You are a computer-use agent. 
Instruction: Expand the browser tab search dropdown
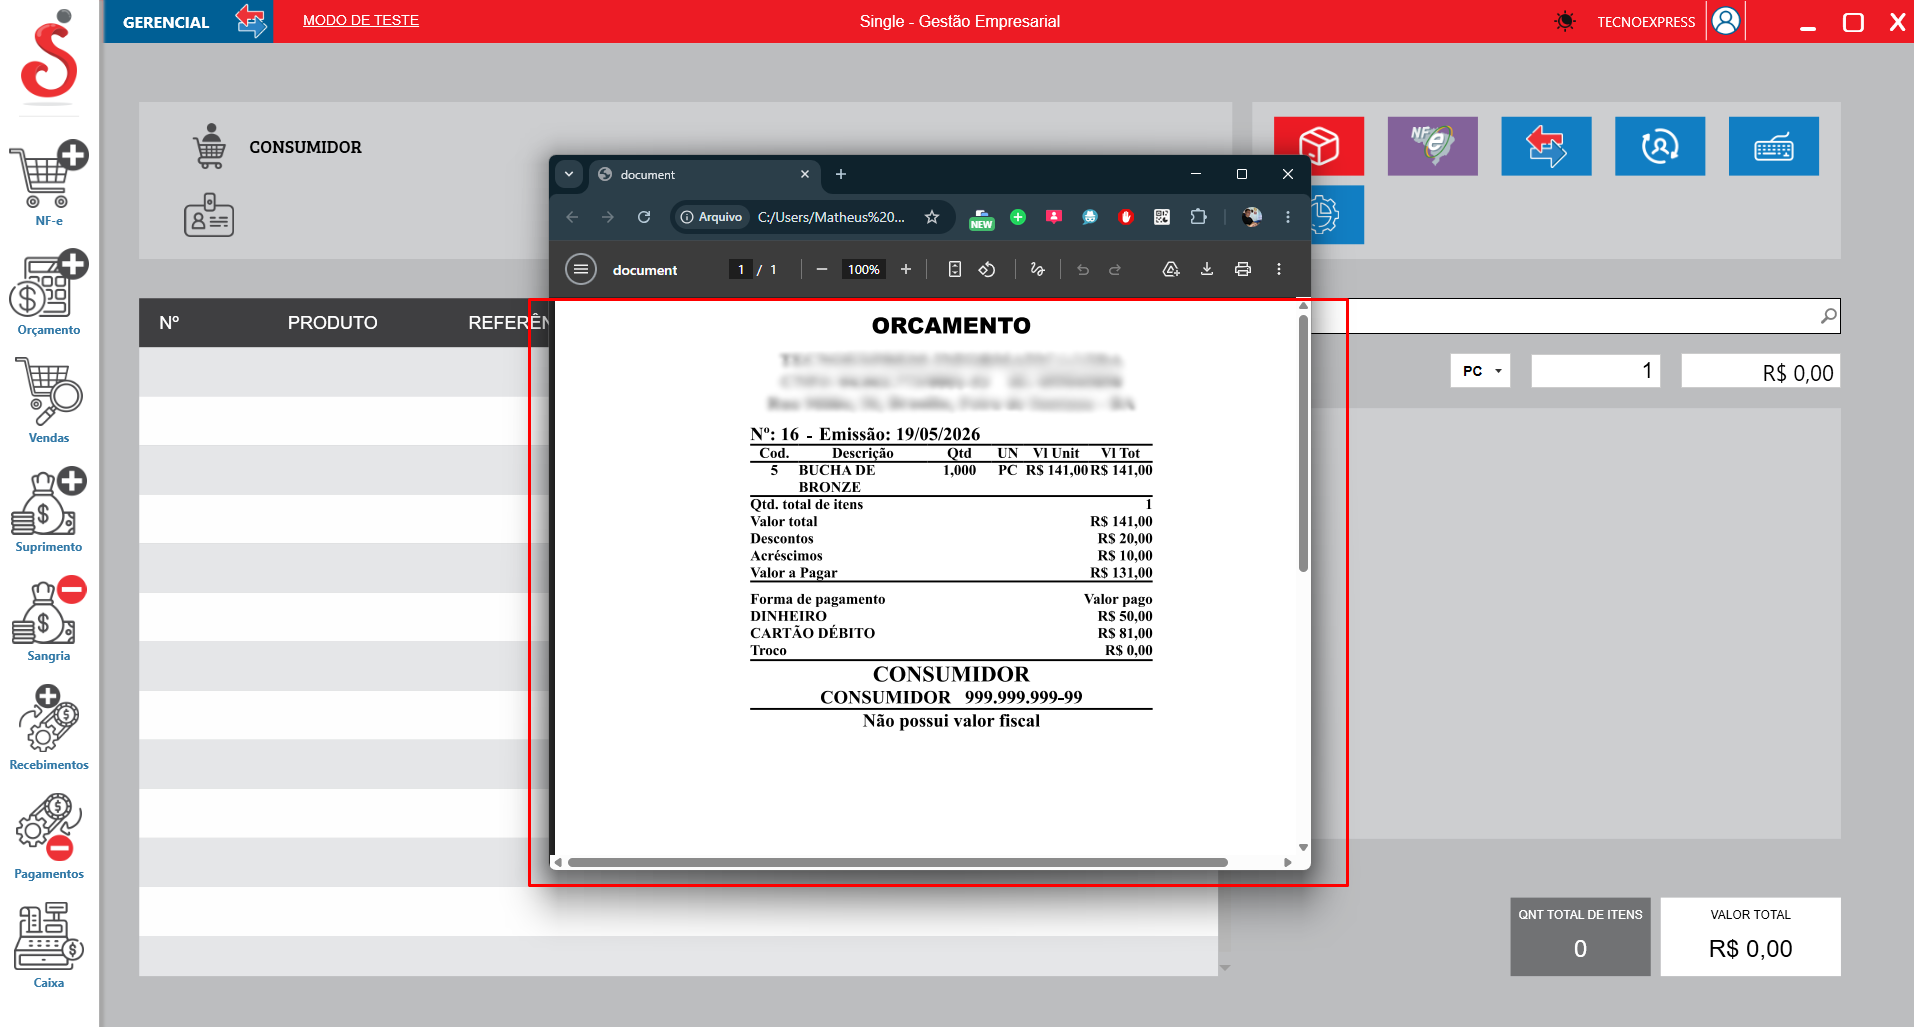pyautogui.click(x=569, y=174)
